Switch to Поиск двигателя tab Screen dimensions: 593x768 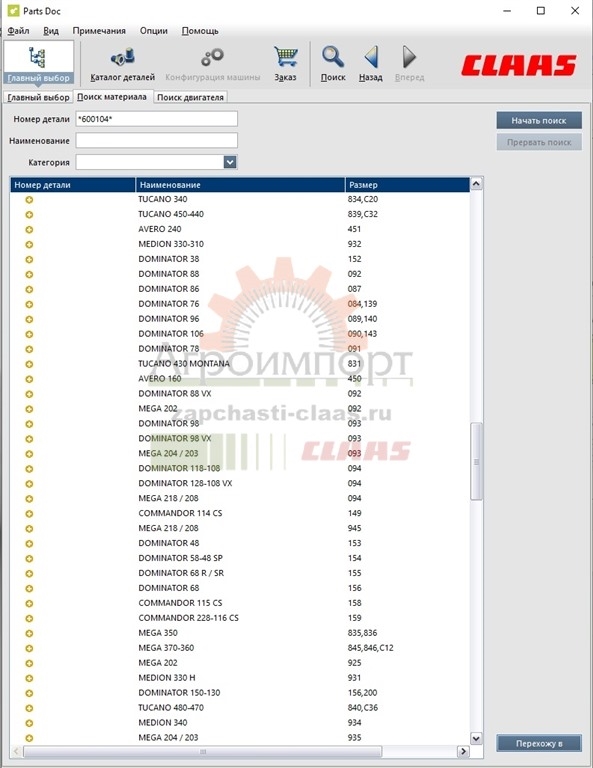pyautogui.click(x=190, y=97)
